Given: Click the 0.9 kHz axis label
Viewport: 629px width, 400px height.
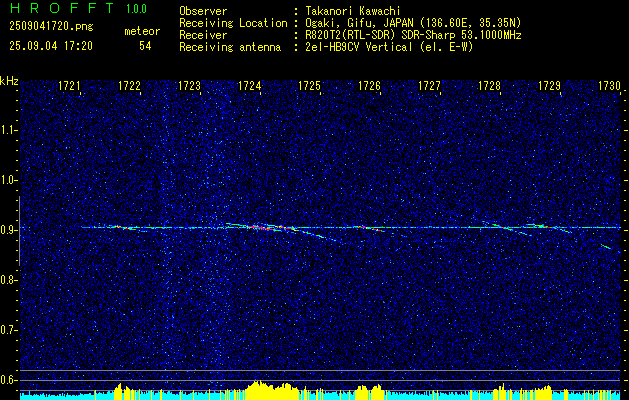Looking at the screenshot, I should coord(8,230).
